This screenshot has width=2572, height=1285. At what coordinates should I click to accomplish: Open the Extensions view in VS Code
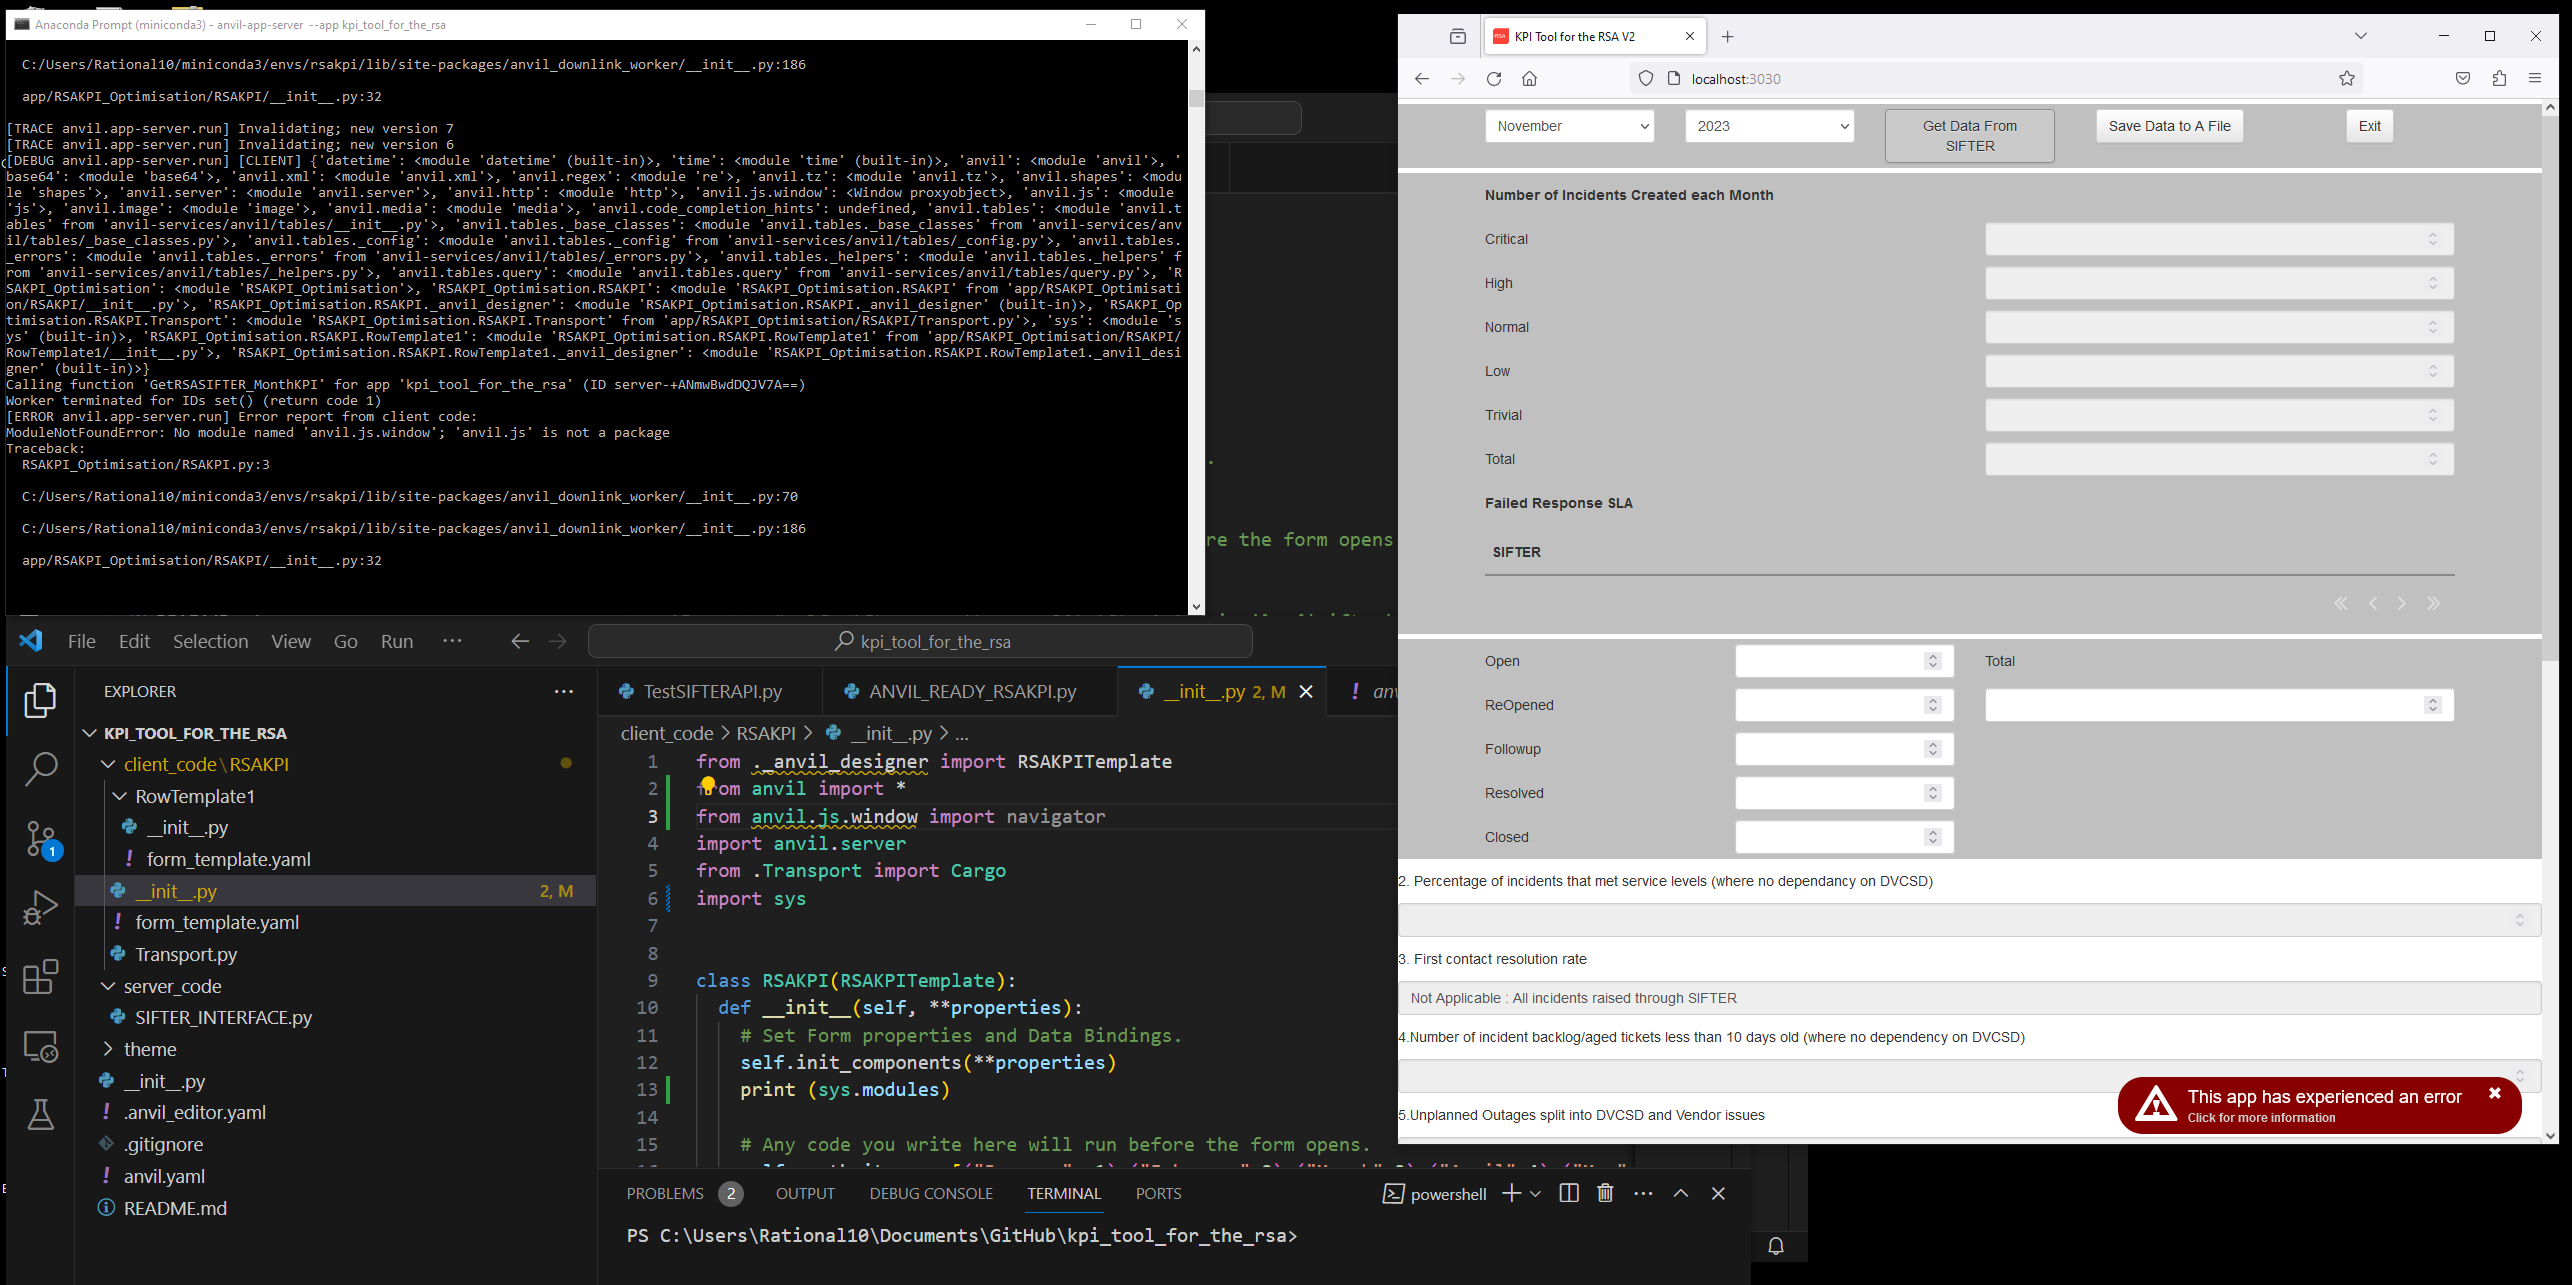pos(40,977)
